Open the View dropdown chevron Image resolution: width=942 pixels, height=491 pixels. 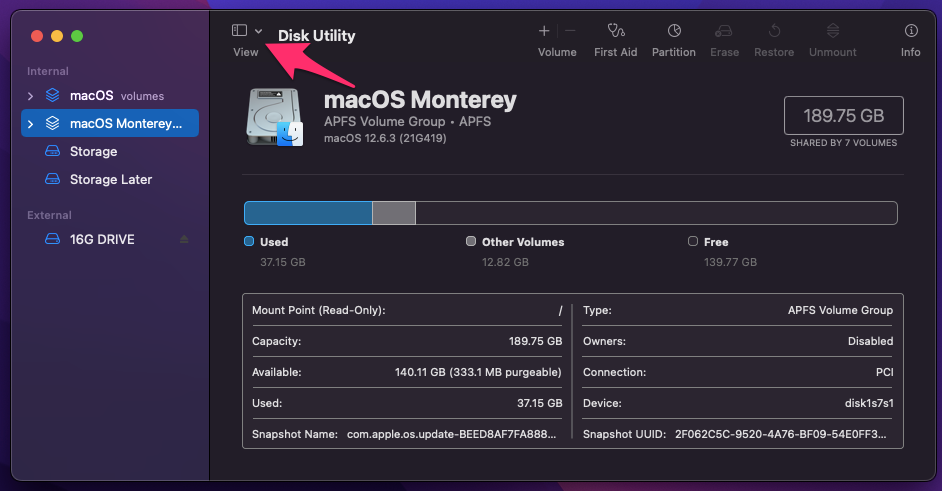click(x=258, y=31)
